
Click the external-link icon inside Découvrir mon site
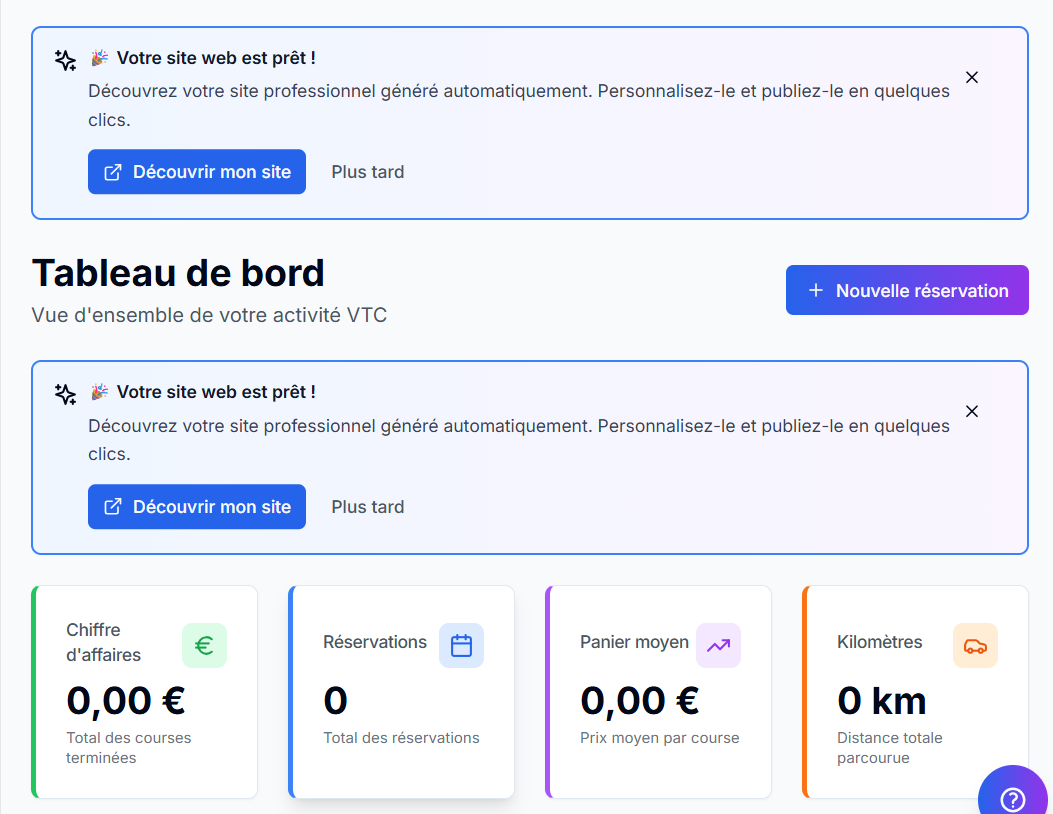point(113,171)
